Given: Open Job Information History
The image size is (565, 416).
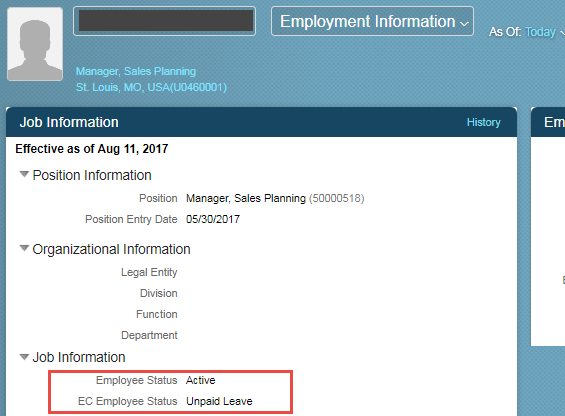Looking at the screenshot, I should pyautogui.click(x=484, y=122).
